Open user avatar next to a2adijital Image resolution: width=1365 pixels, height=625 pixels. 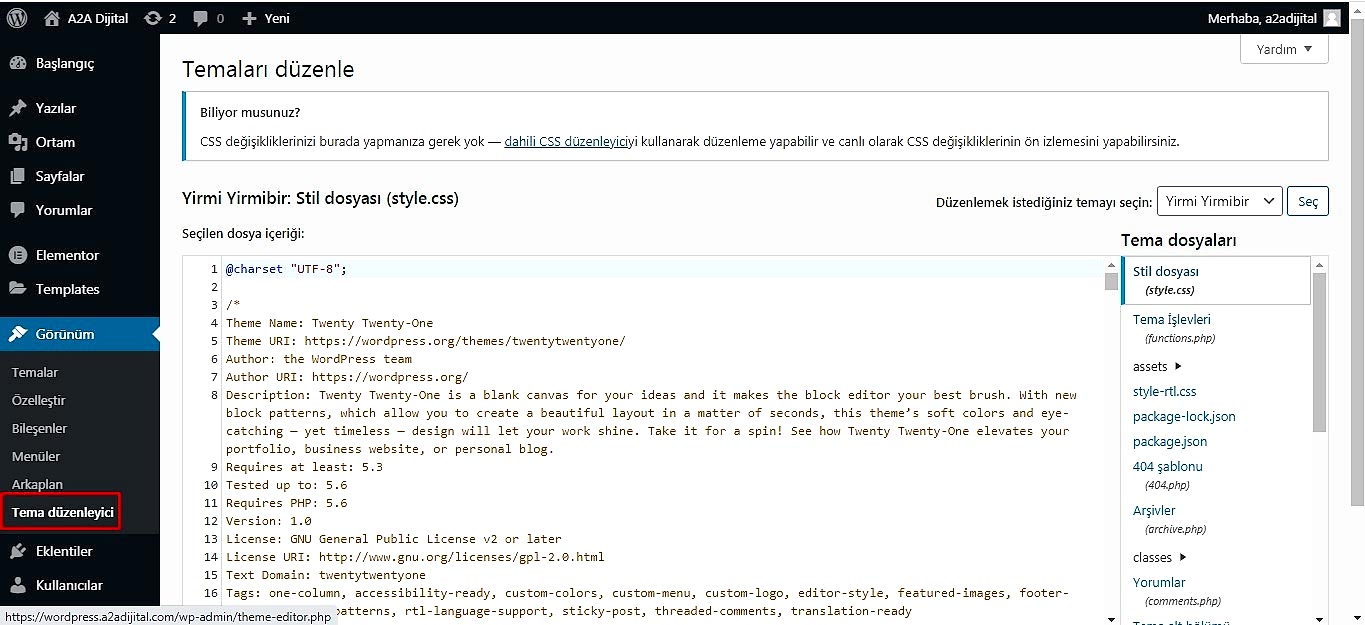point(1332,17)
